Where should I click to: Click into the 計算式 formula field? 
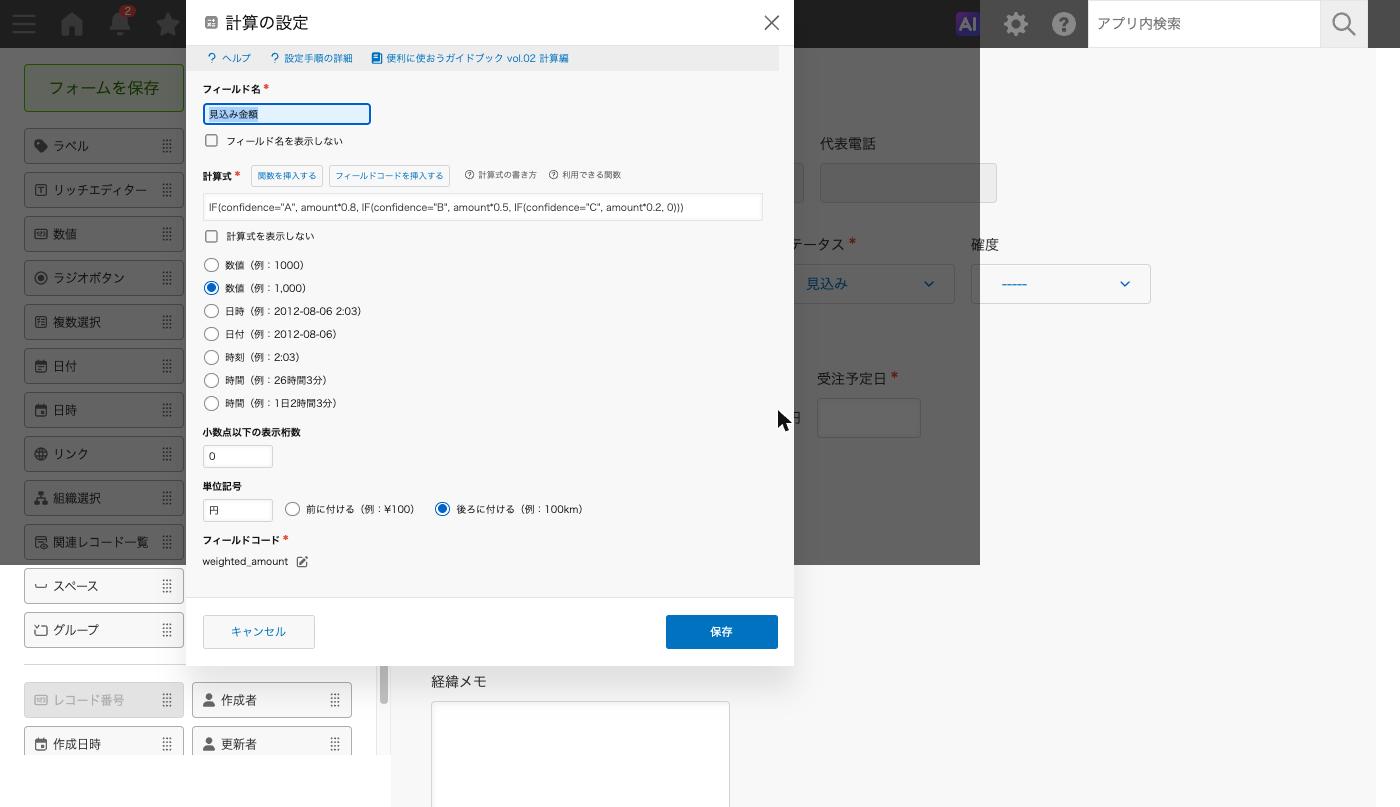pos(483,207)
